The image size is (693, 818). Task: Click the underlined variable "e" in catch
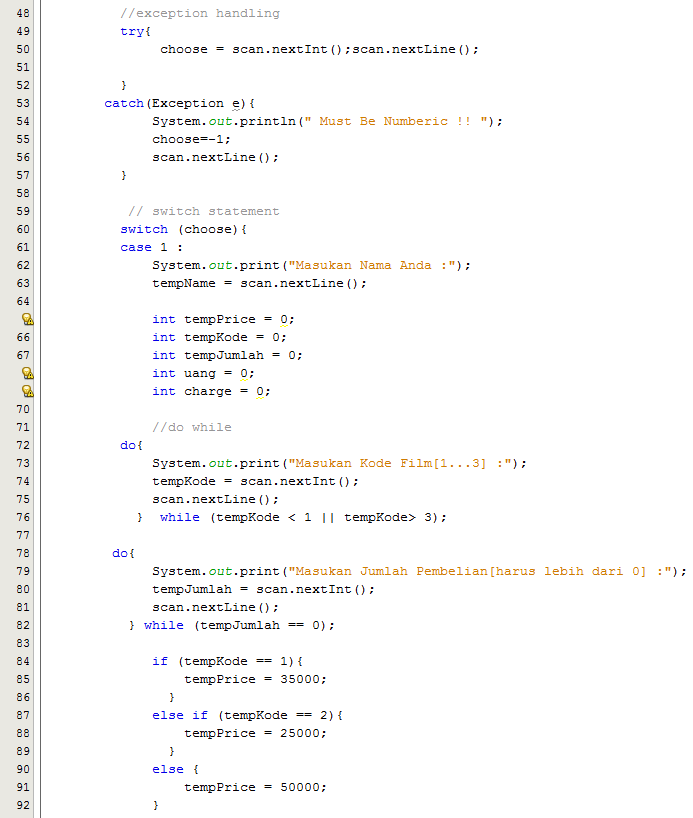[x=236, y=104]
